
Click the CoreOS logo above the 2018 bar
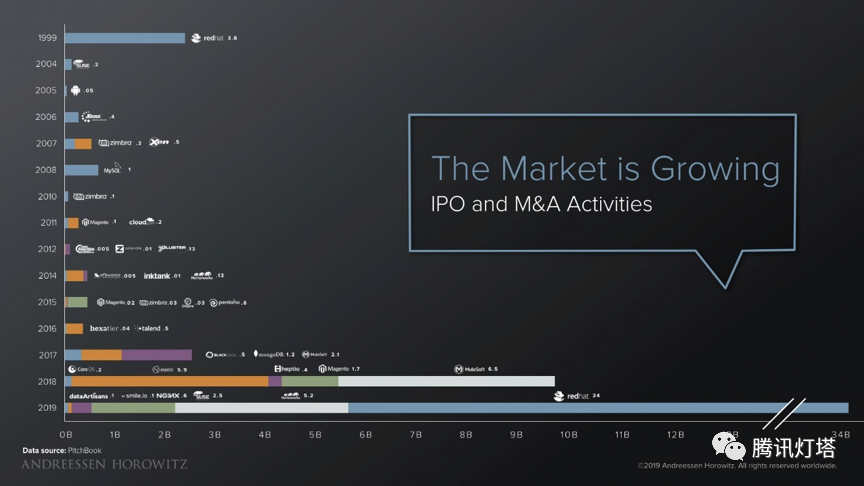click(x=82, y=369)
